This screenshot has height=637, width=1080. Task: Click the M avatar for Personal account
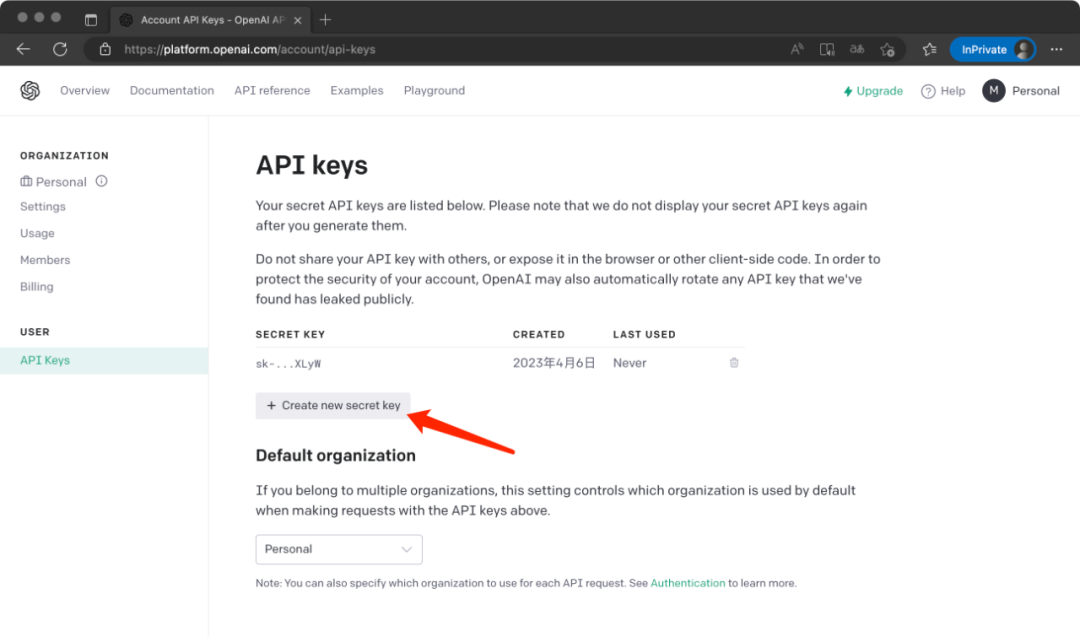[x=993, y=91]
